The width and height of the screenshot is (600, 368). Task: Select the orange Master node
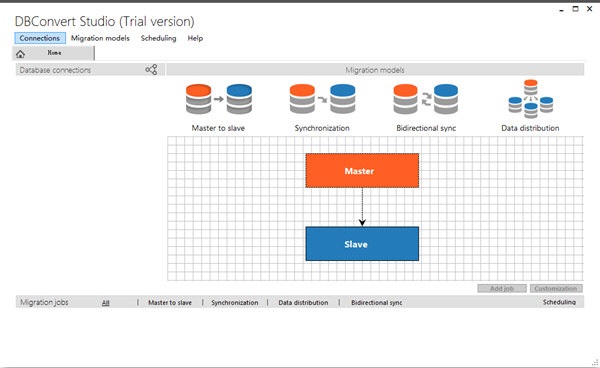pyautogui.click(x=362, y=171)
